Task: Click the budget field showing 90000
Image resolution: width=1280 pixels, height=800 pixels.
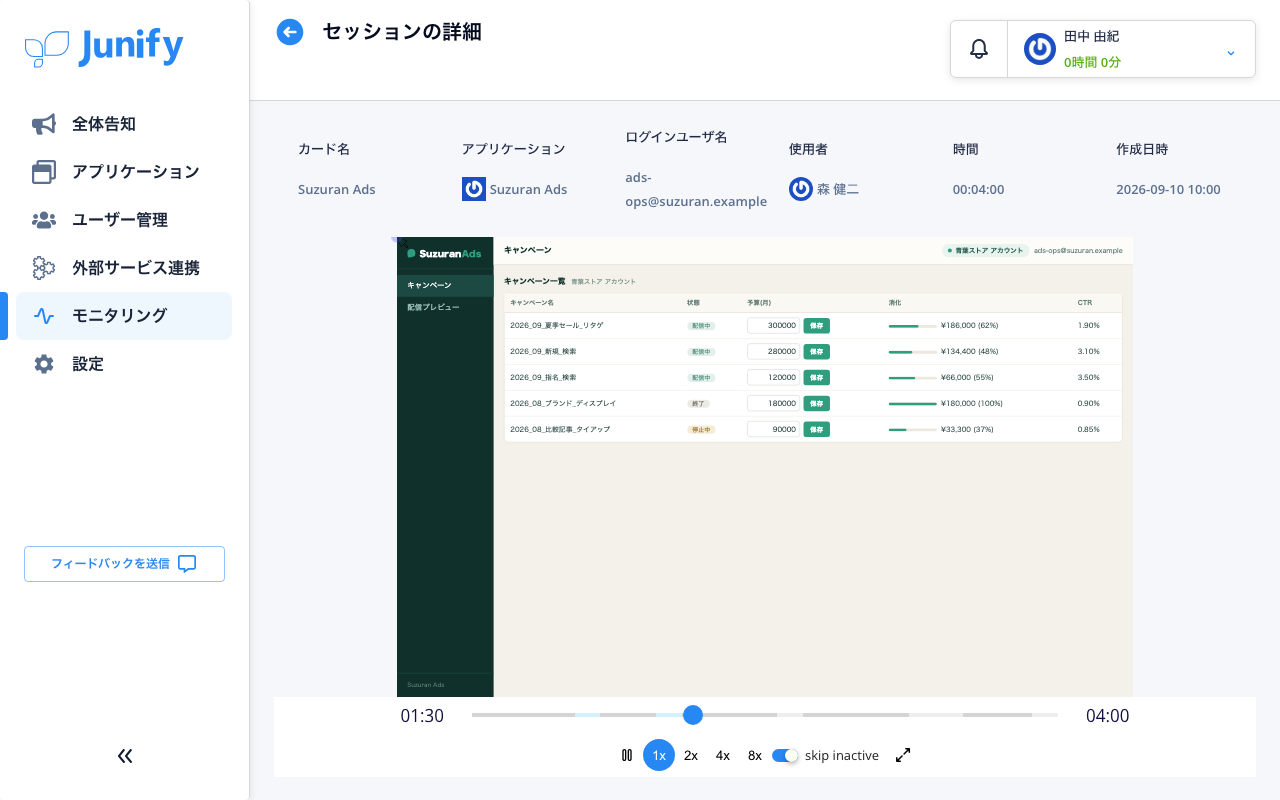Action: coord(773,429)
